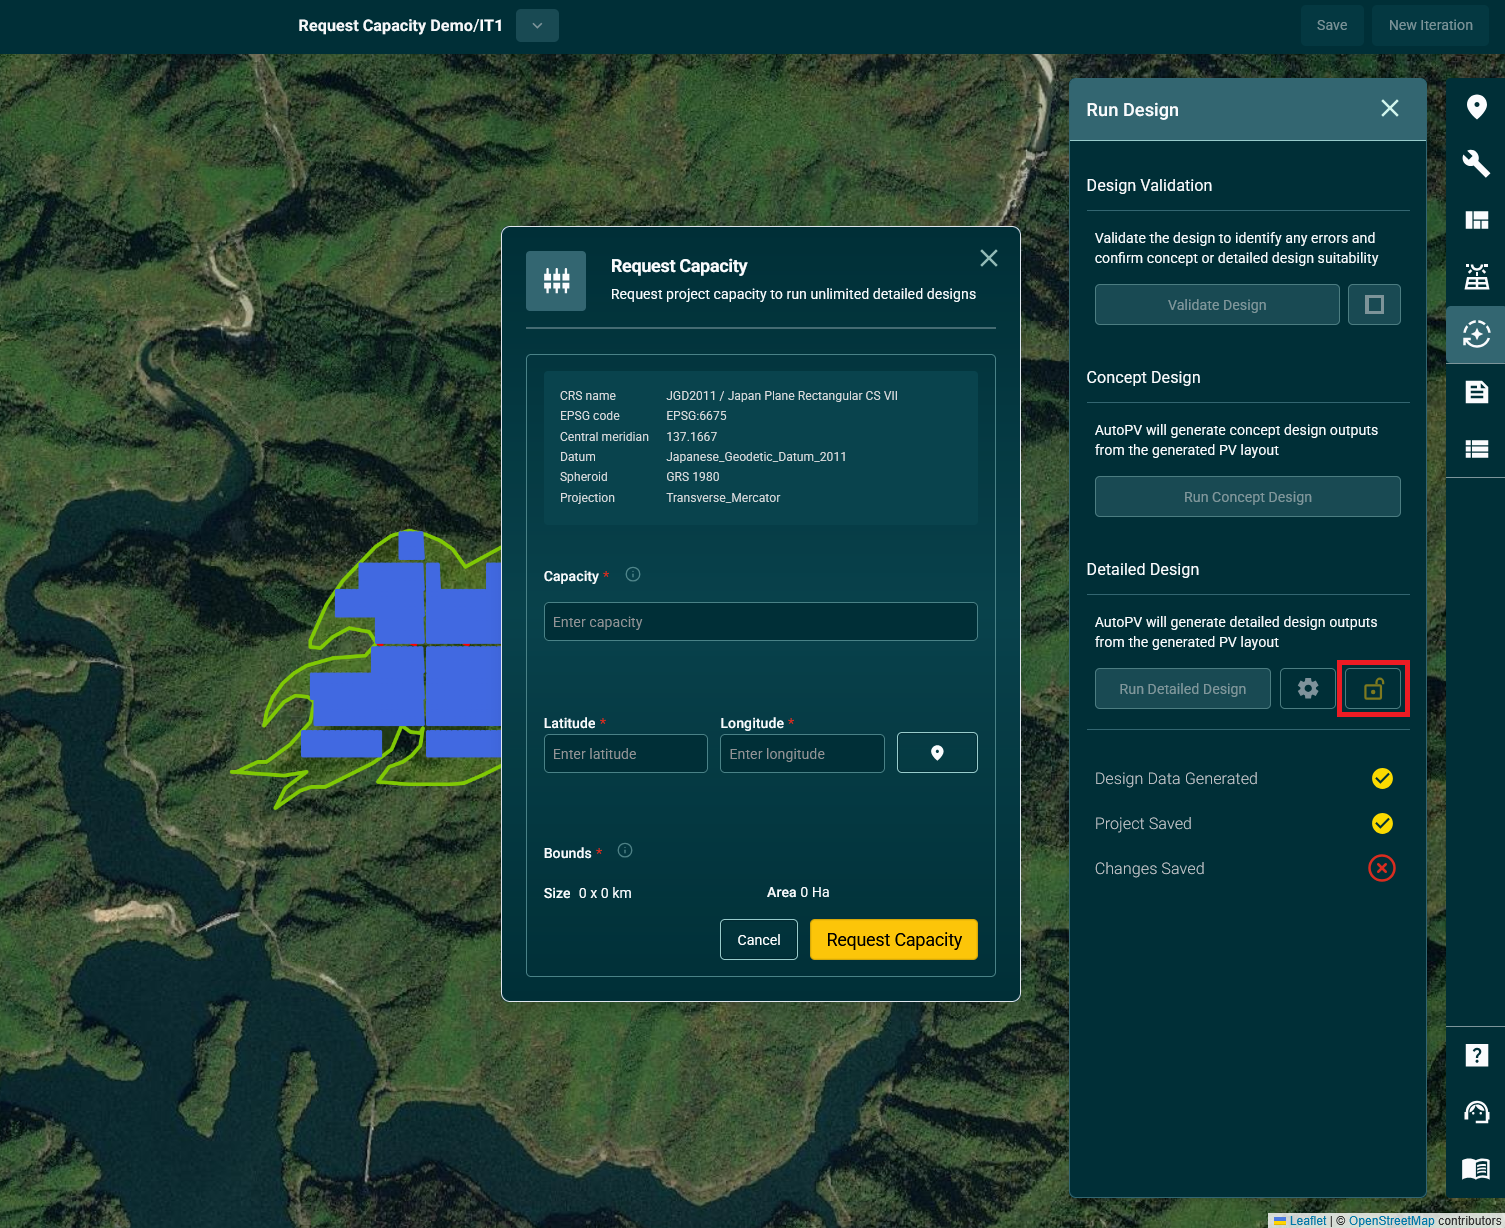The height and width of the screenshot is (1228, 1505).
Task: Open the OpenStreetMap attribution link
Action: coord(1391,1220)
